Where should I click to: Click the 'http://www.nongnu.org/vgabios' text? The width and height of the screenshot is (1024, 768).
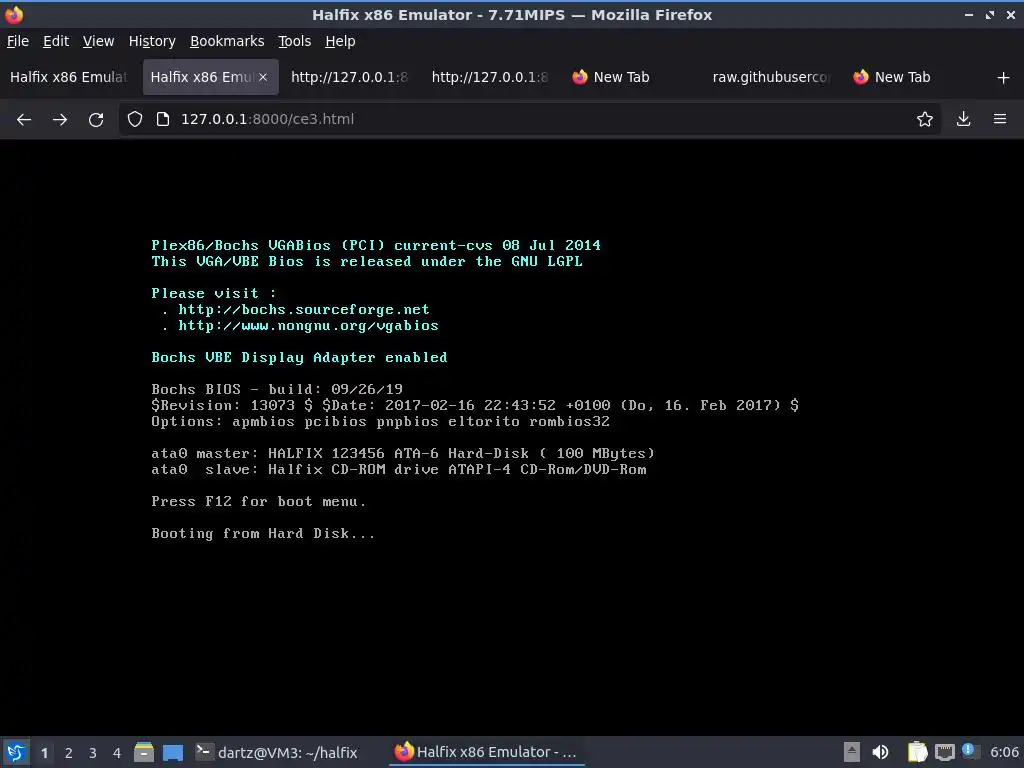coord(308,325)
